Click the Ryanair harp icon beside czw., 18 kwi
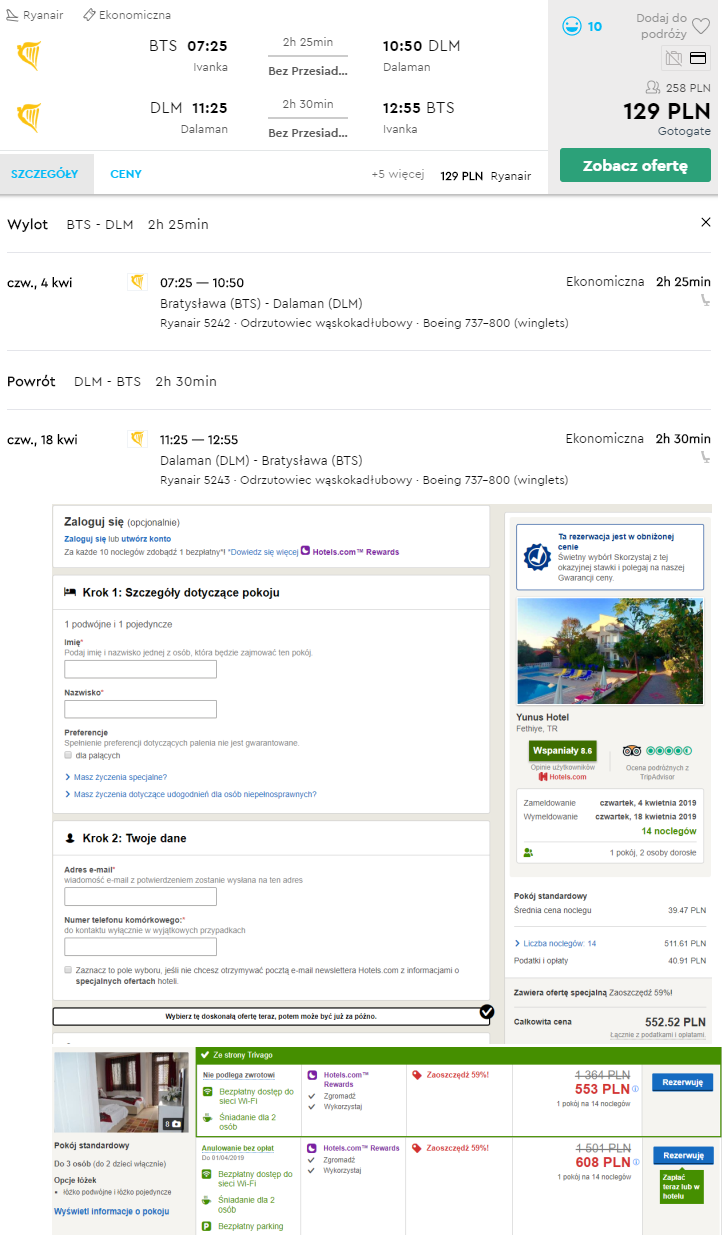This screenshot has width=722, height=1246. [x=138, y=439]
